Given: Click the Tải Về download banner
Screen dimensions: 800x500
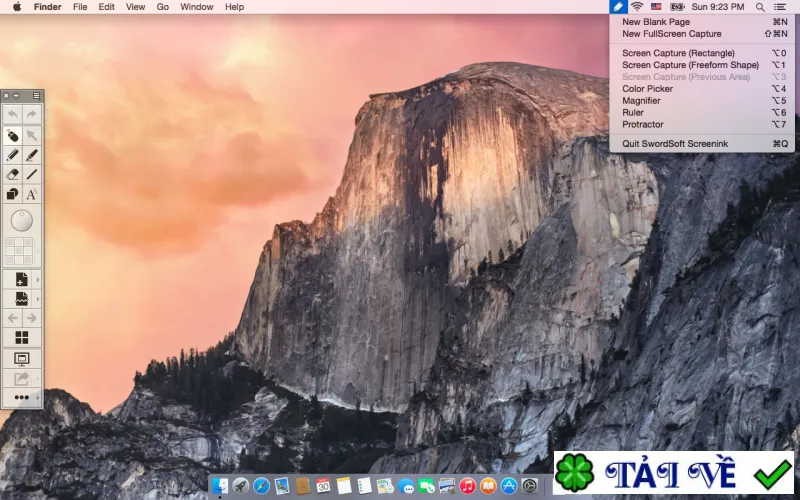Looking at the screenshot, I should point(674,472).
